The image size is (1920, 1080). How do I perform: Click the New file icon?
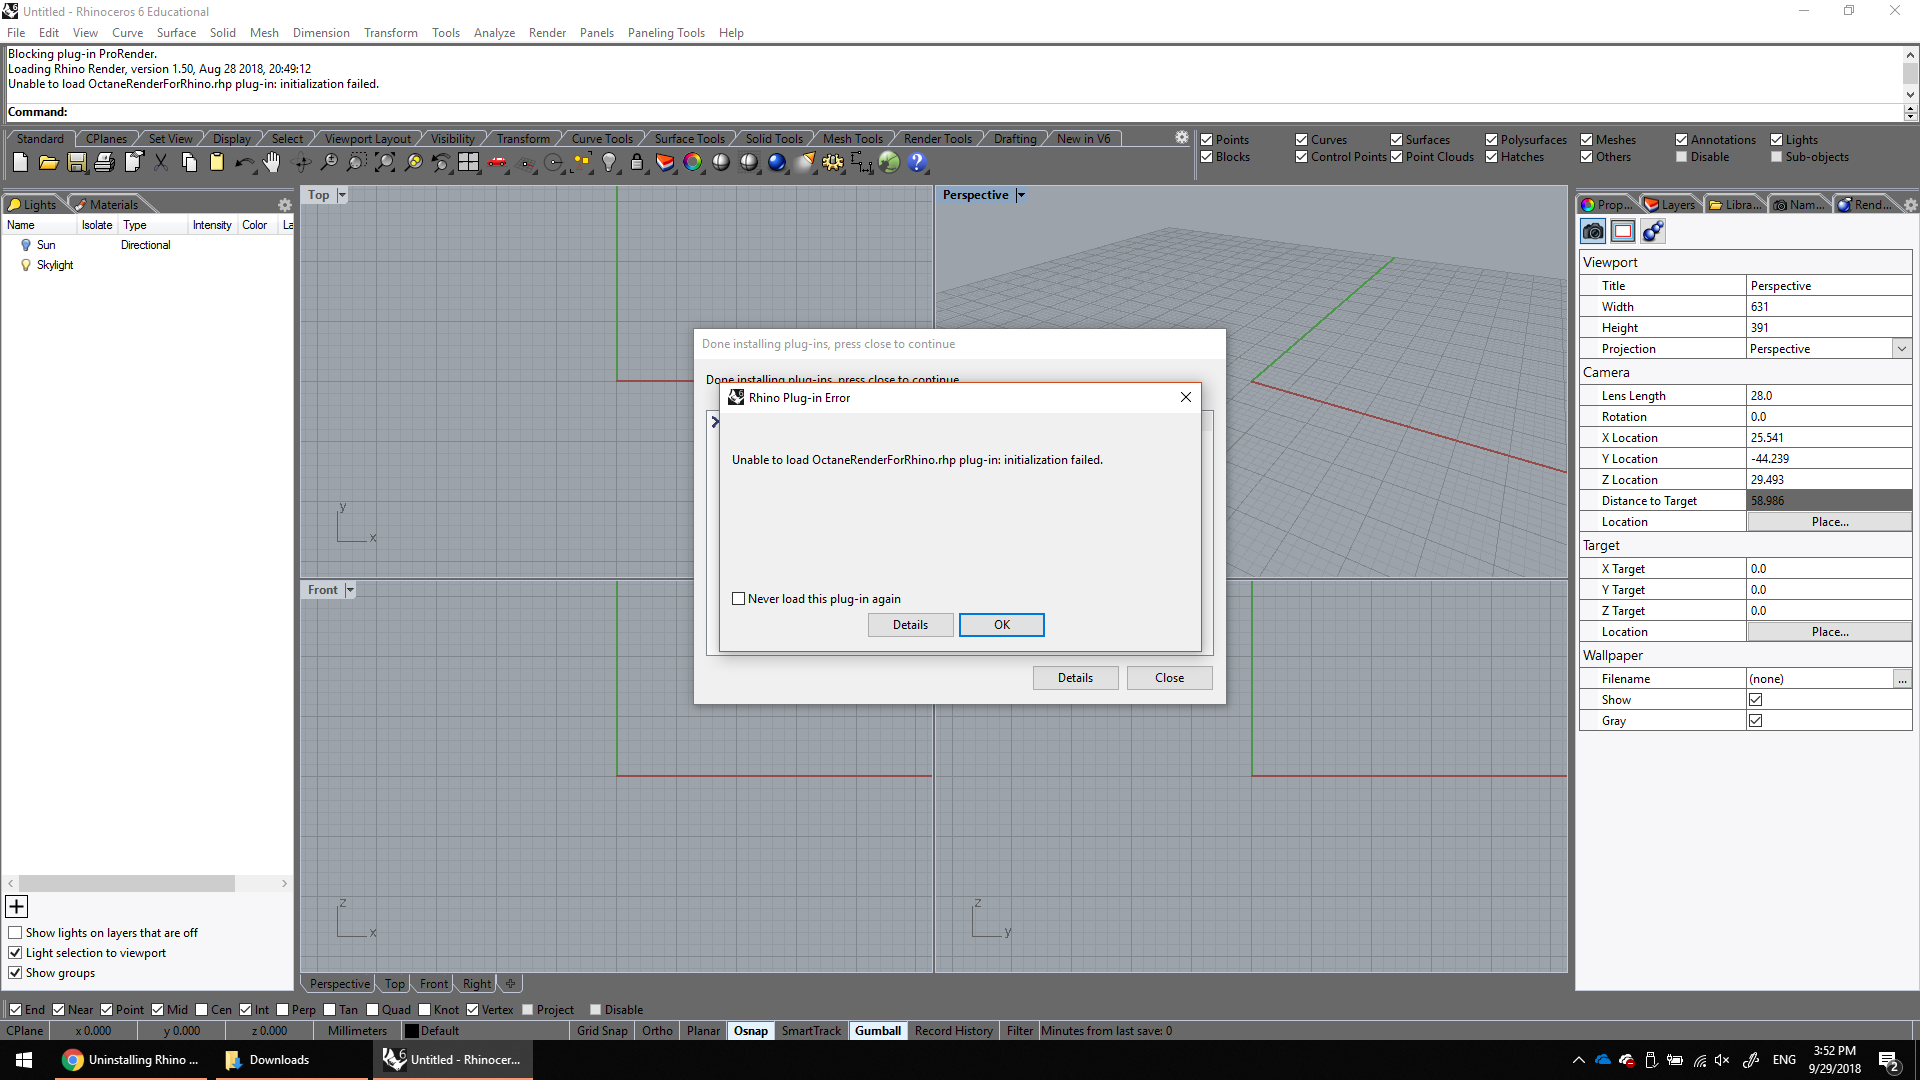point(20,163)
